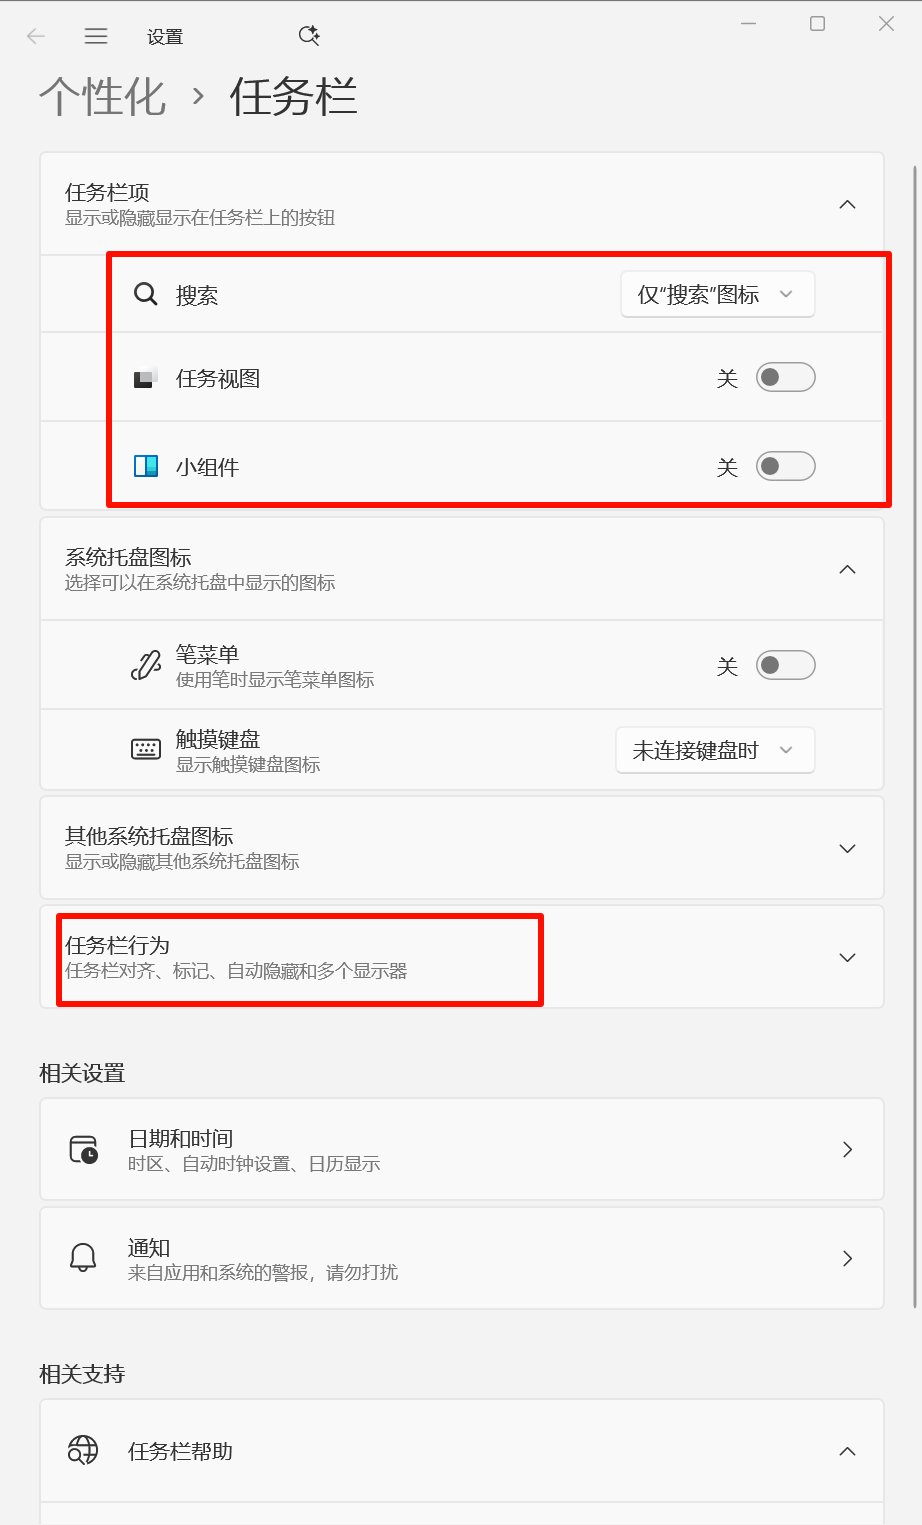Click the 小组件 widget icon

146,466
